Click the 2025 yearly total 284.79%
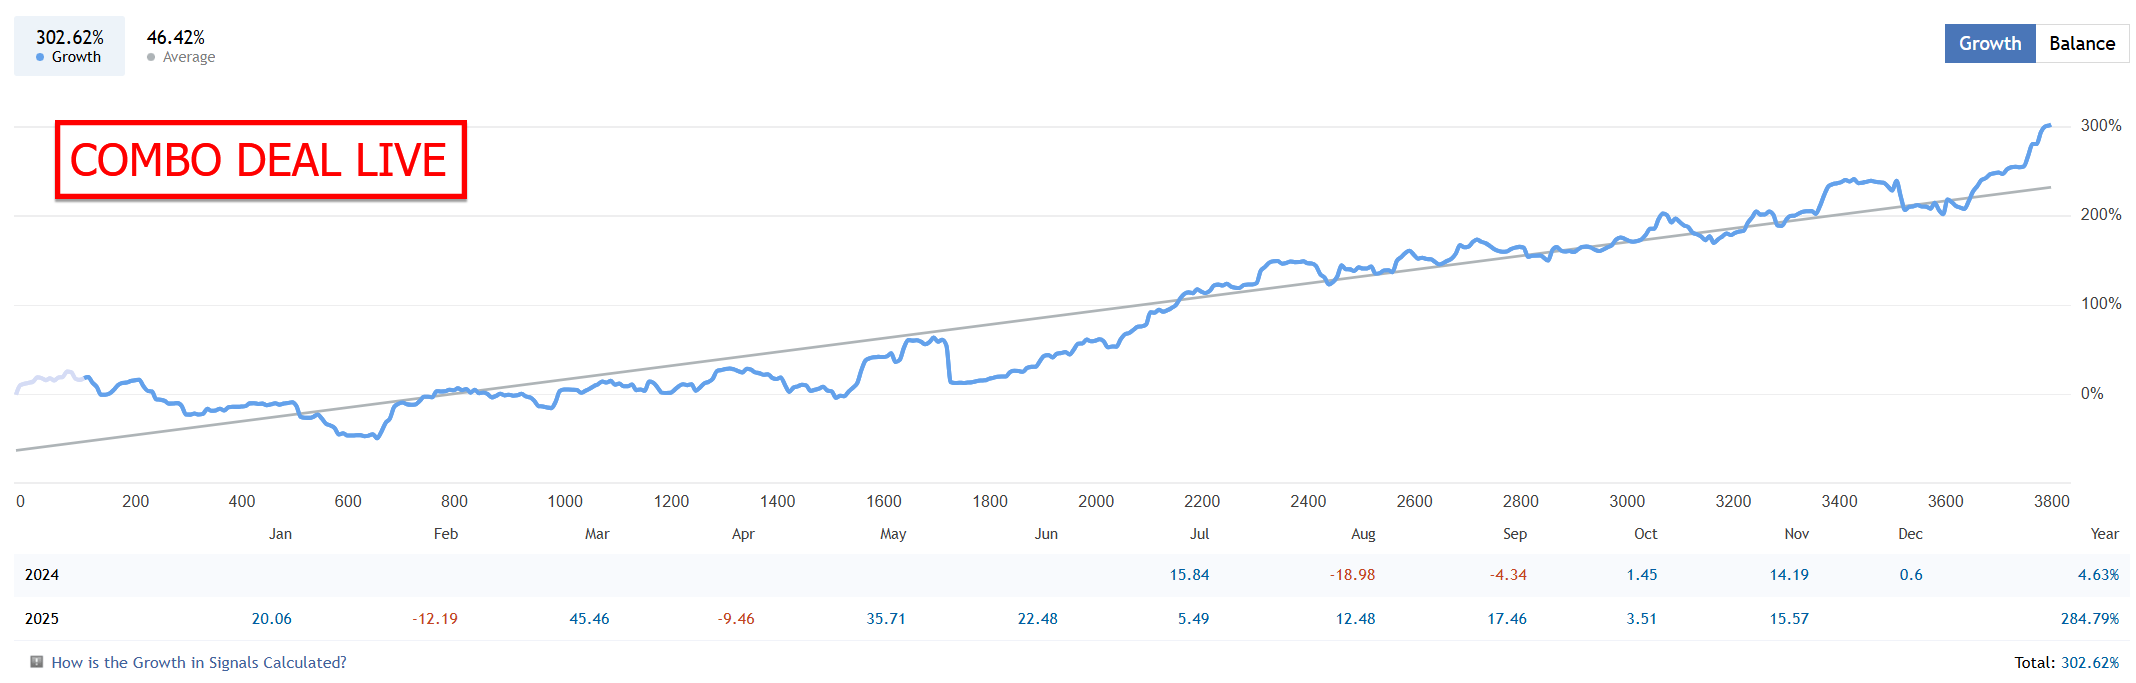Screen dimensions: 2136x683 pyautogui.click(x=2089, y=619)
